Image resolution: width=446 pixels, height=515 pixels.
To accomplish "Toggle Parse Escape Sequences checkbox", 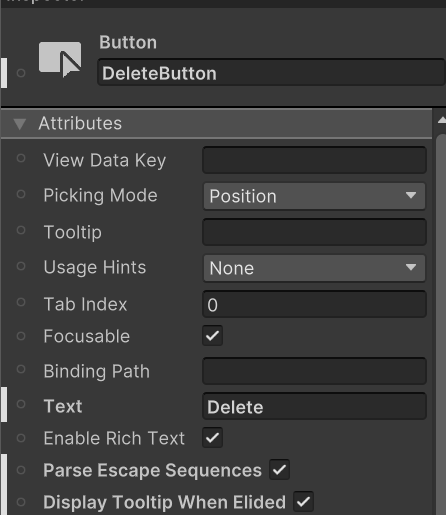I will pos(279,470).
